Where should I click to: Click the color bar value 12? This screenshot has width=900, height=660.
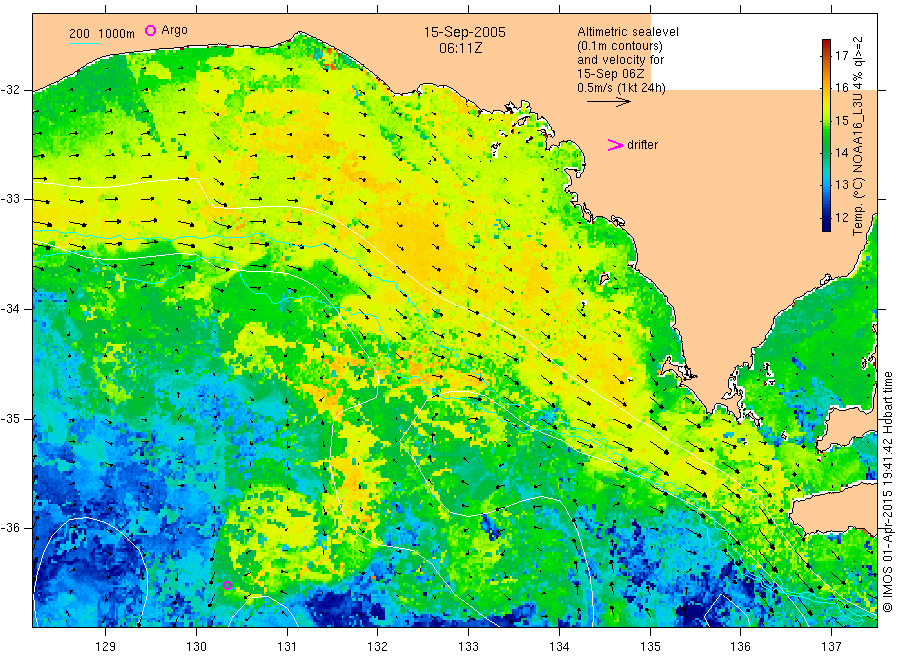coord(841,218)
